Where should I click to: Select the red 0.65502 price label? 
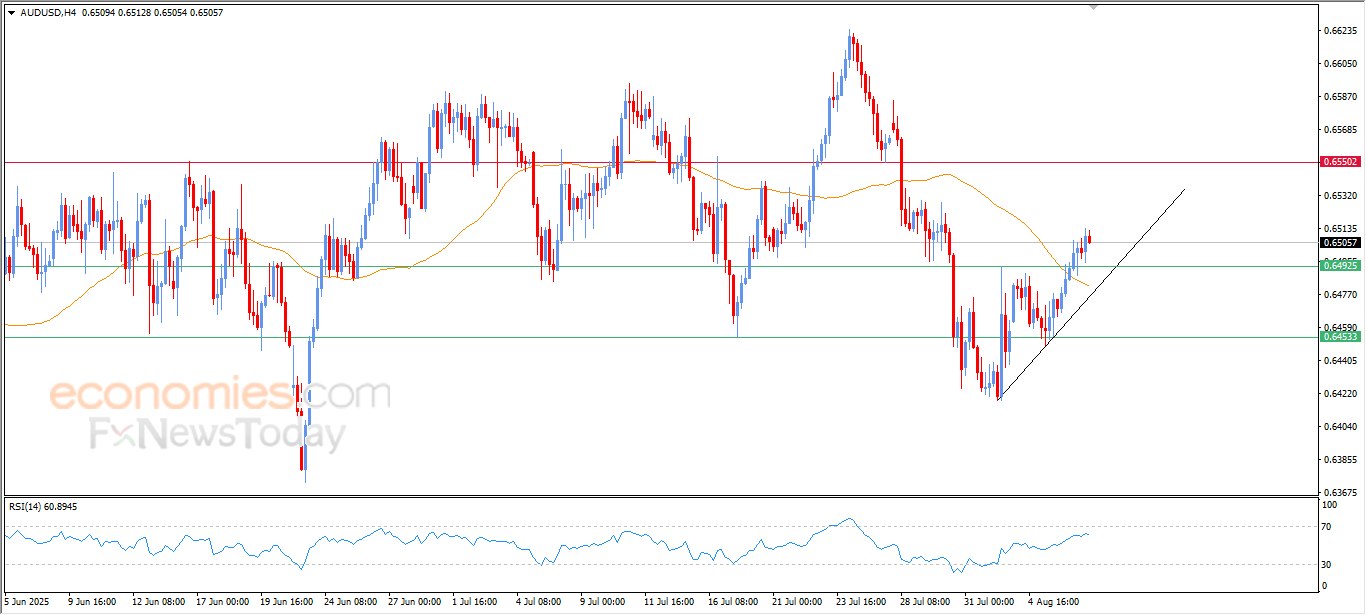(x=1339, y=161)
